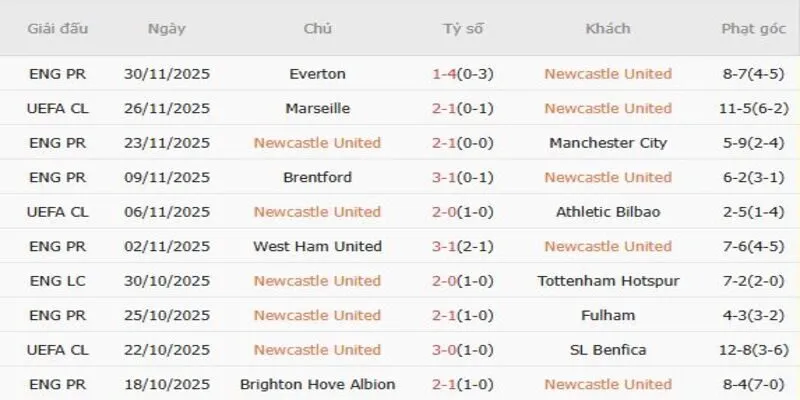The height and width of the screenshot is (400, 800).
Task: Click Newcastle United in the 30/11/2025 row
Action: (608, 74)
